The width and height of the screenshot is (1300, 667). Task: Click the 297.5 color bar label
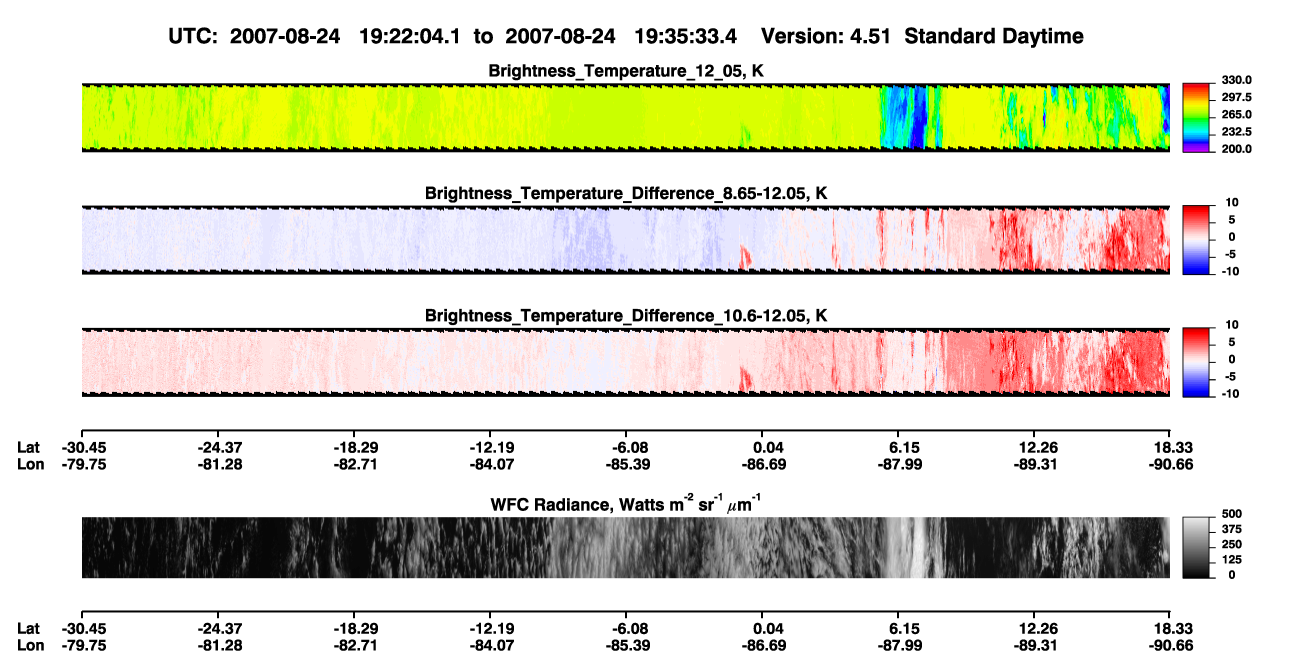[1235, 98]
